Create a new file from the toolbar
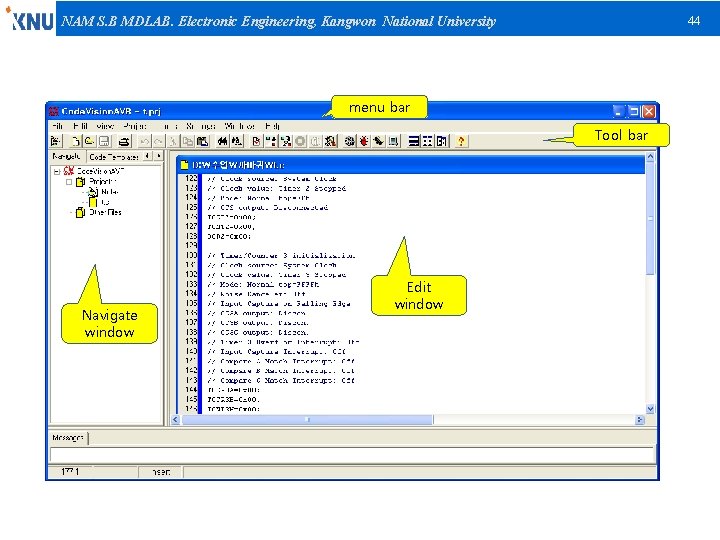Screen dimensions: 720x540 76,141
